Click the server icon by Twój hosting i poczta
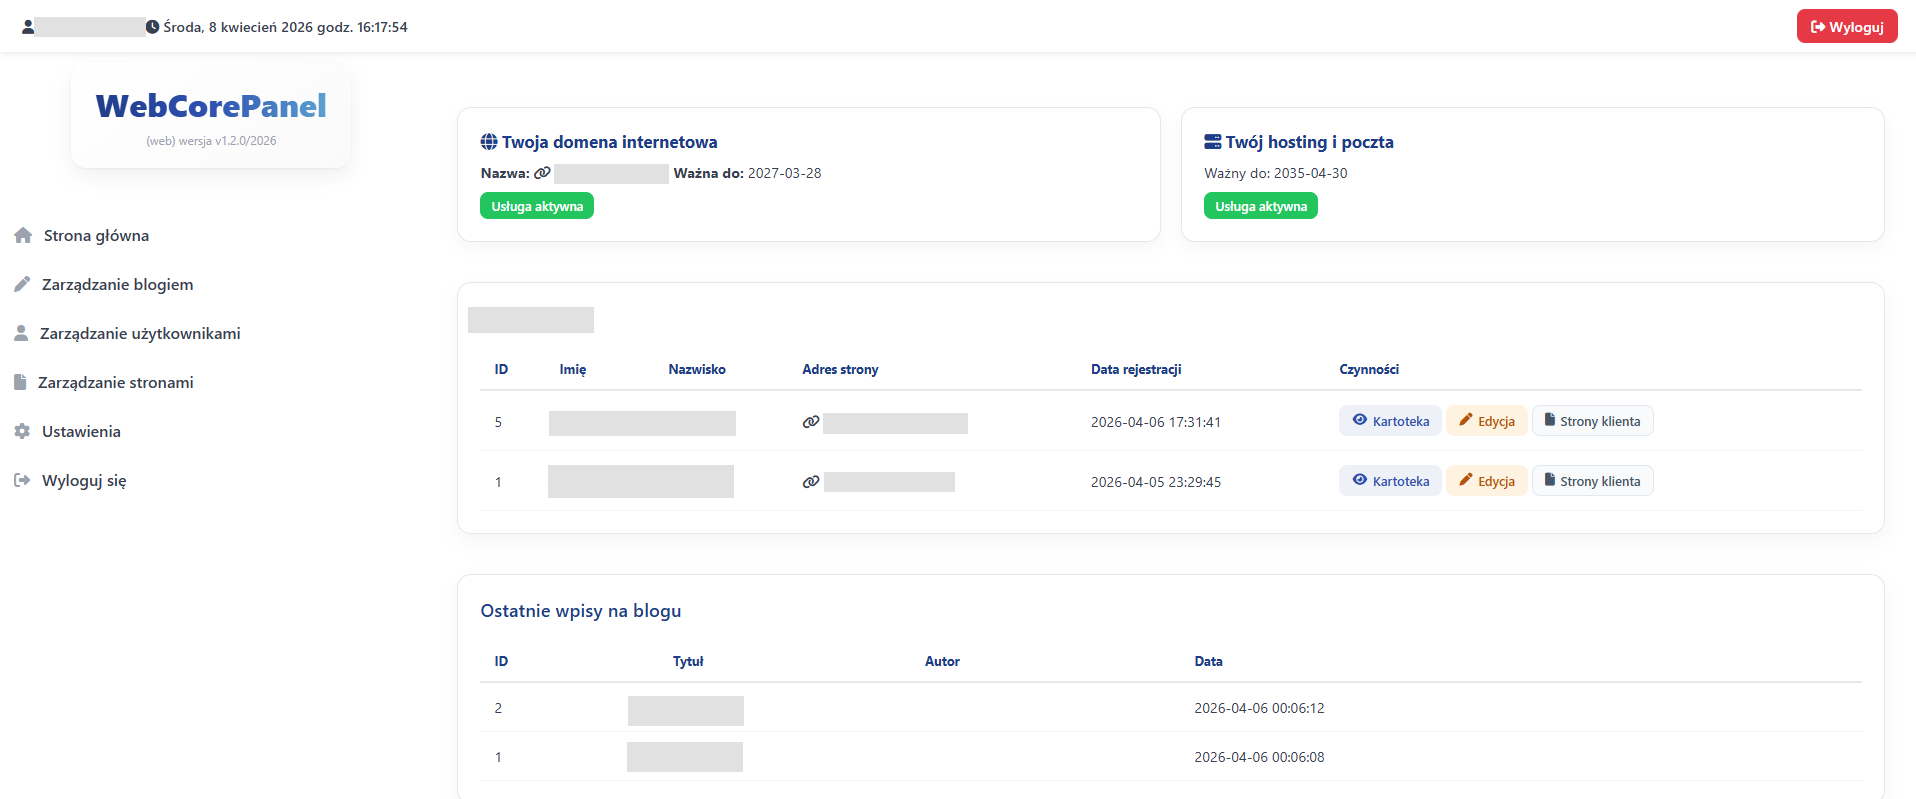Viewport: 1916px width, 799px height. click(x=1213, y=142)
